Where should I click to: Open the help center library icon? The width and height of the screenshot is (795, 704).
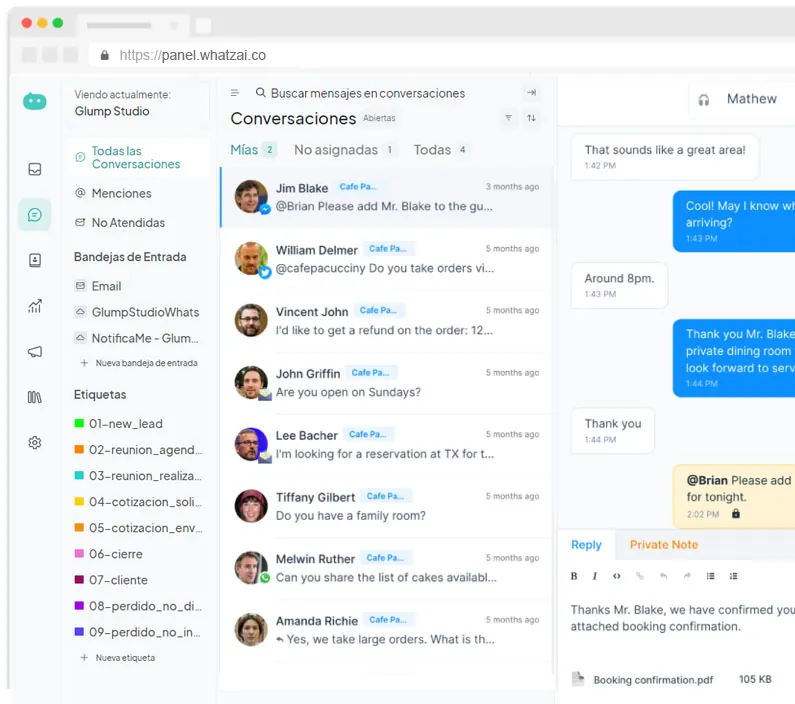pyautogui.click(x=34, y=397)
